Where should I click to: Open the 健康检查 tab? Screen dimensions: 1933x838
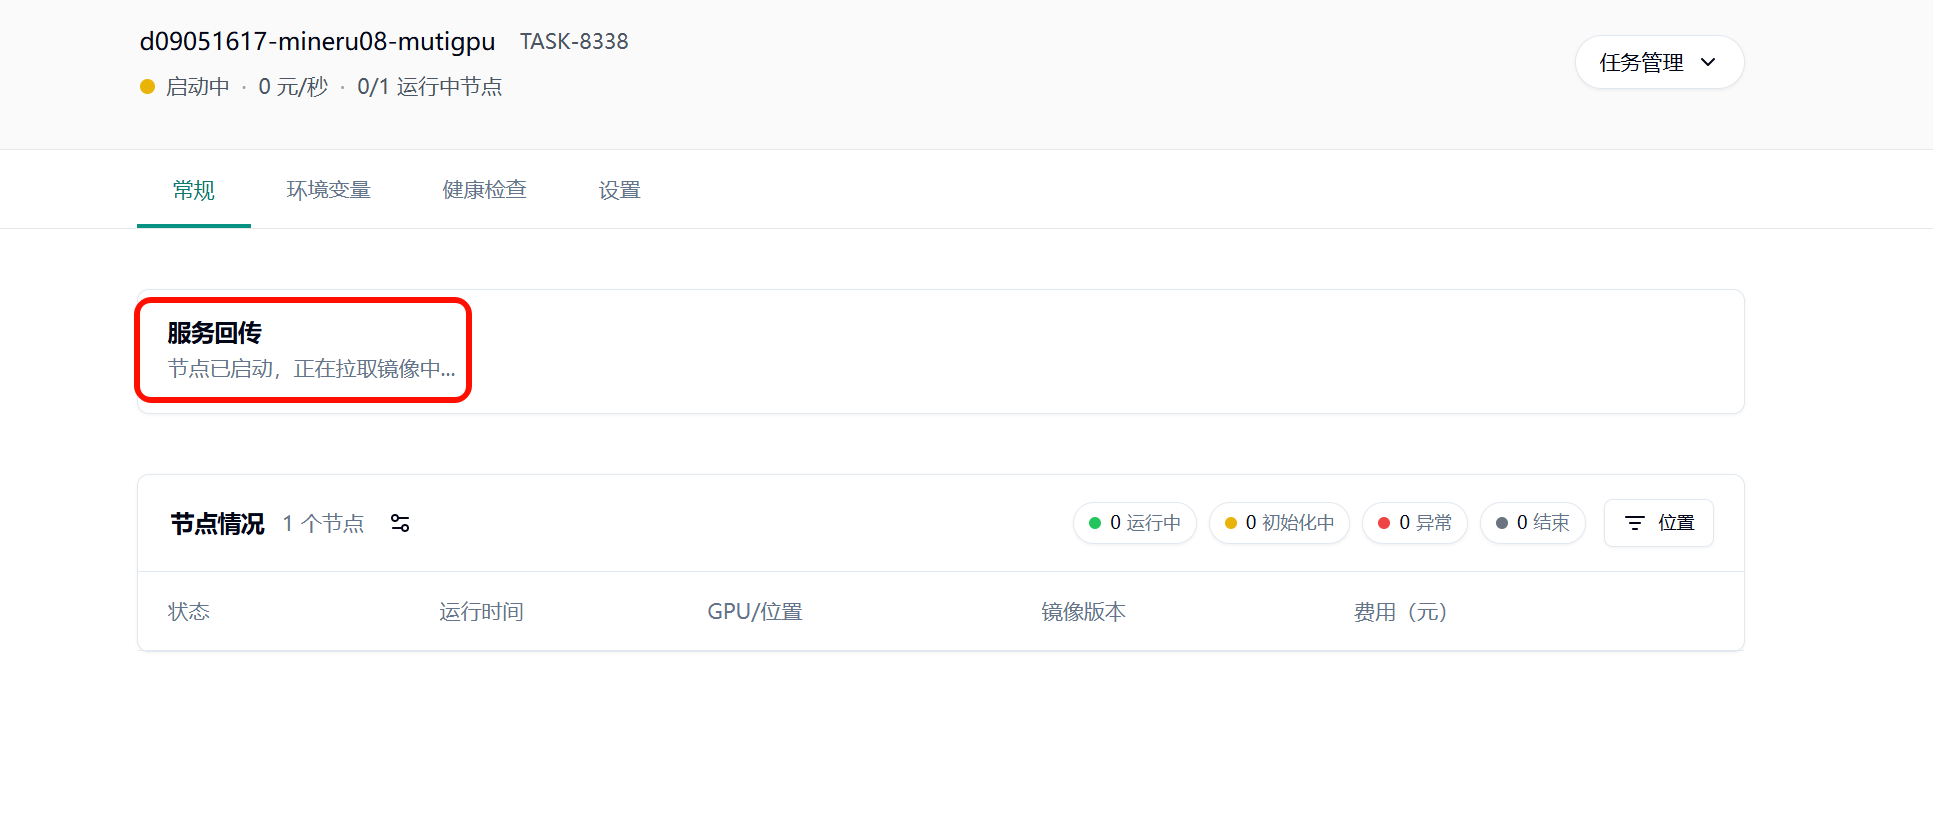(x=484, y=190)
